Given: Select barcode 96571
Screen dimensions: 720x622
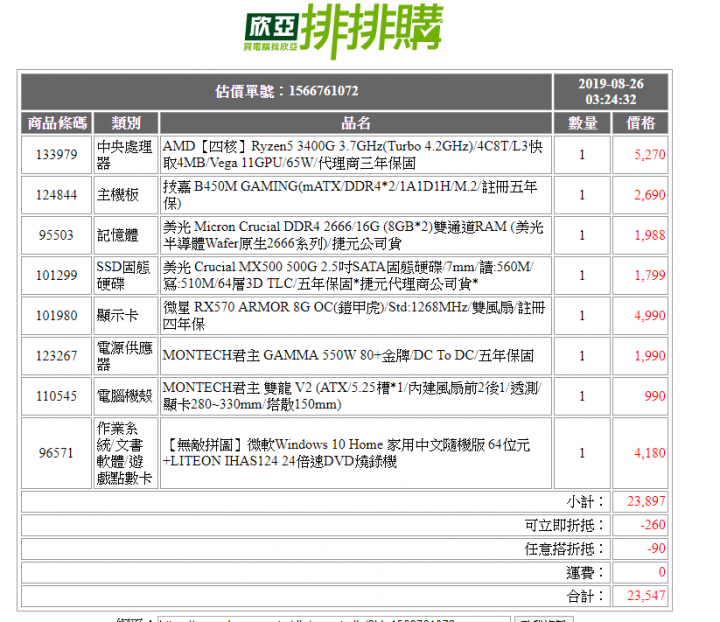Looking at the screenshot, I should [56, 453].
